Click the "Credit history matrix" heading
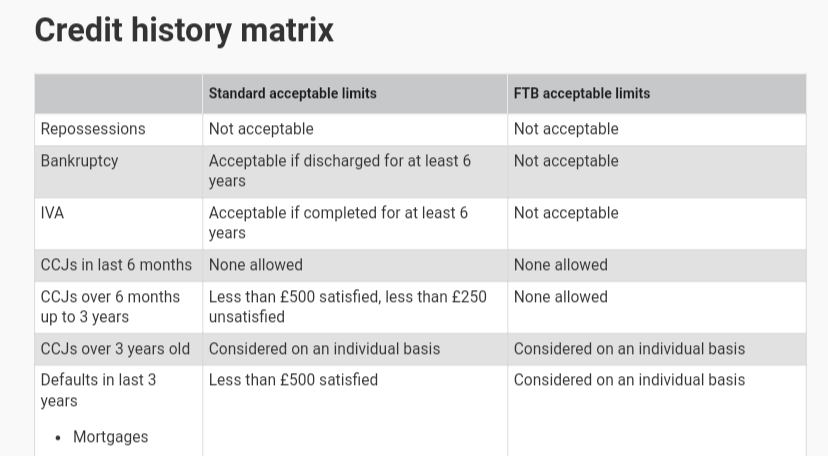This screenshot has width=828, height=456. pyautogui.click(x=184, y=30)
